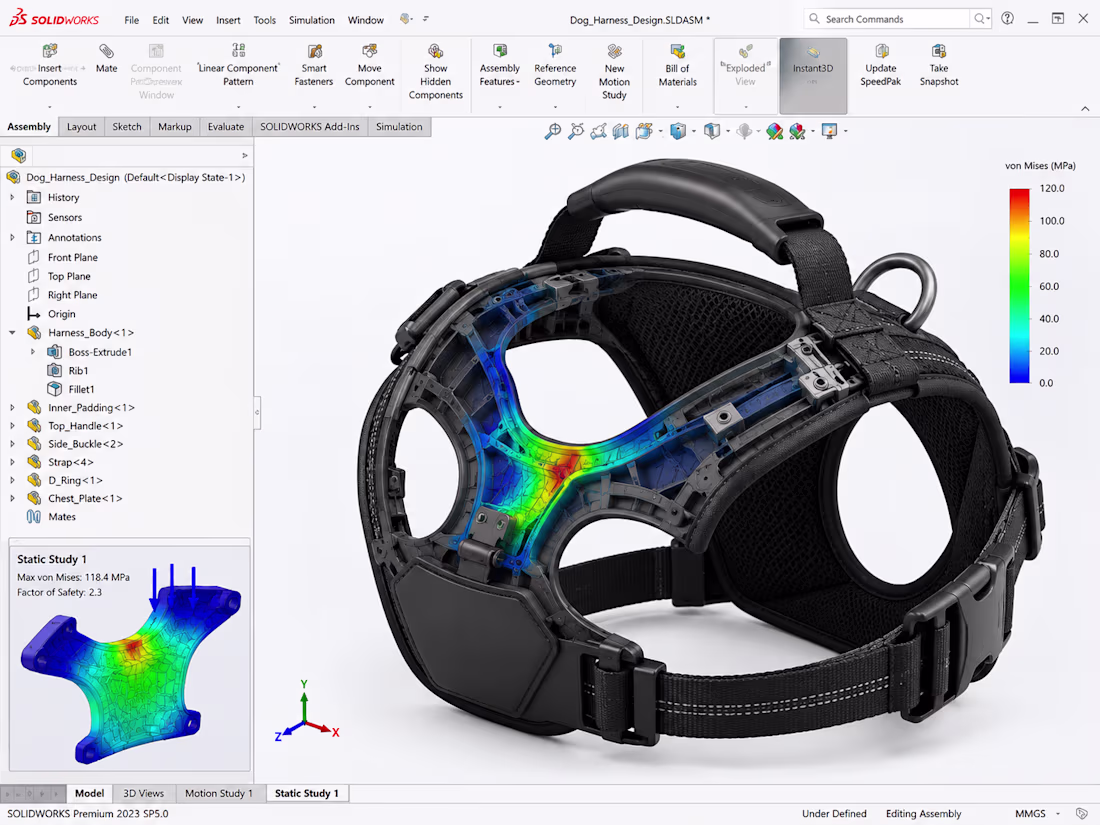
Task: Open View Settings monitor icon
Action: (x=829, y=131)
